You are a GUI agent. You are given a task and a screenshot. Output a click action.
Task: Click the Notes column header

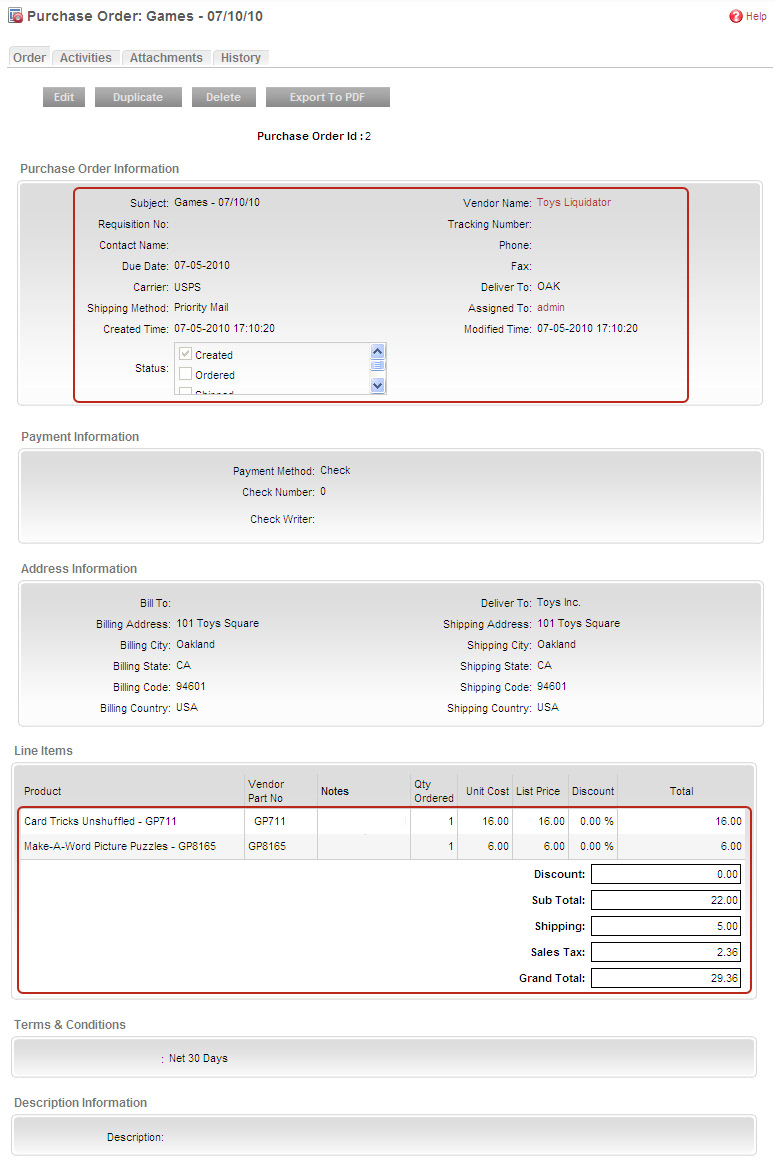[x=334, y=791]
